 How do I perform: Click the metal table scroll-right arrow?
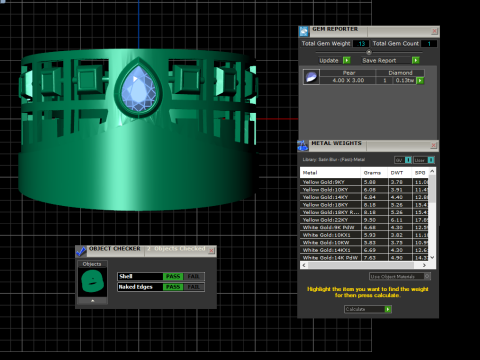pos(424,265)
